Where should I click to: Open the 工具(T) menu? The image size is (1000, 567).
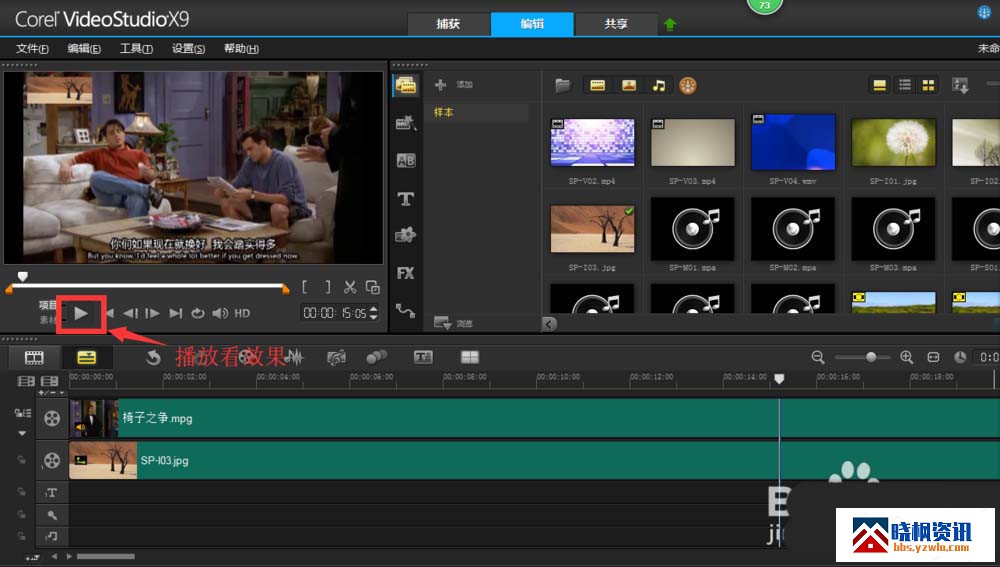point(136,48)
